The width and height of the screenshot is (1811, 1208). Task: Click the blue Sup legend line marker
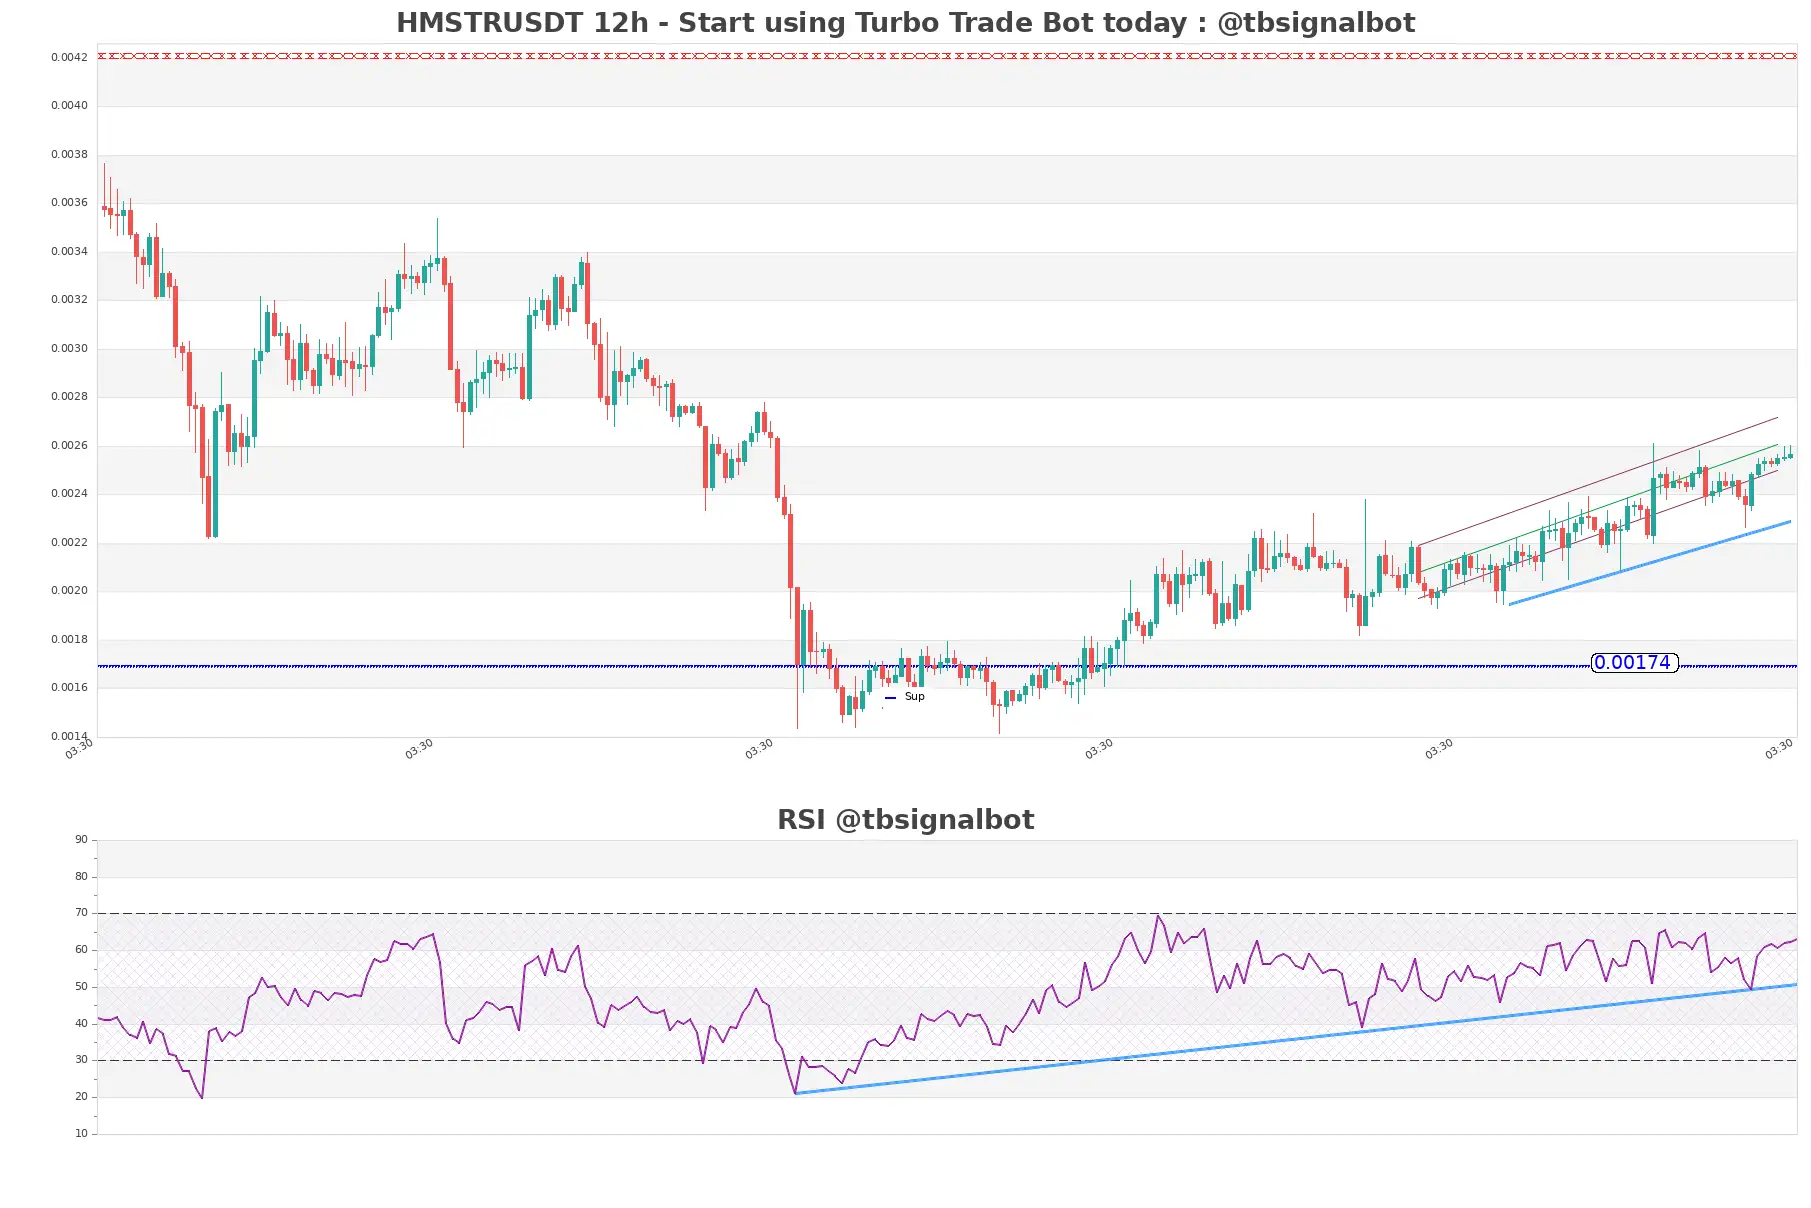tap(890, 698)
